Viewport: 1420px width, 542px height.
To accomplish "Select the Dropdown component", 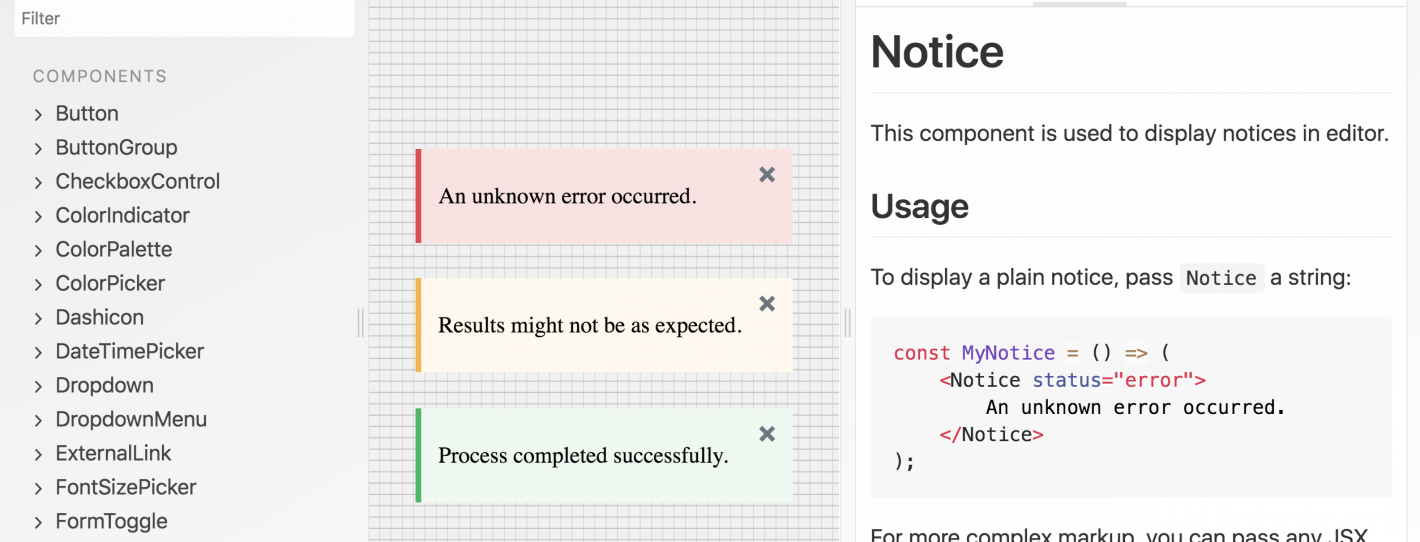I will click(104, 386).
